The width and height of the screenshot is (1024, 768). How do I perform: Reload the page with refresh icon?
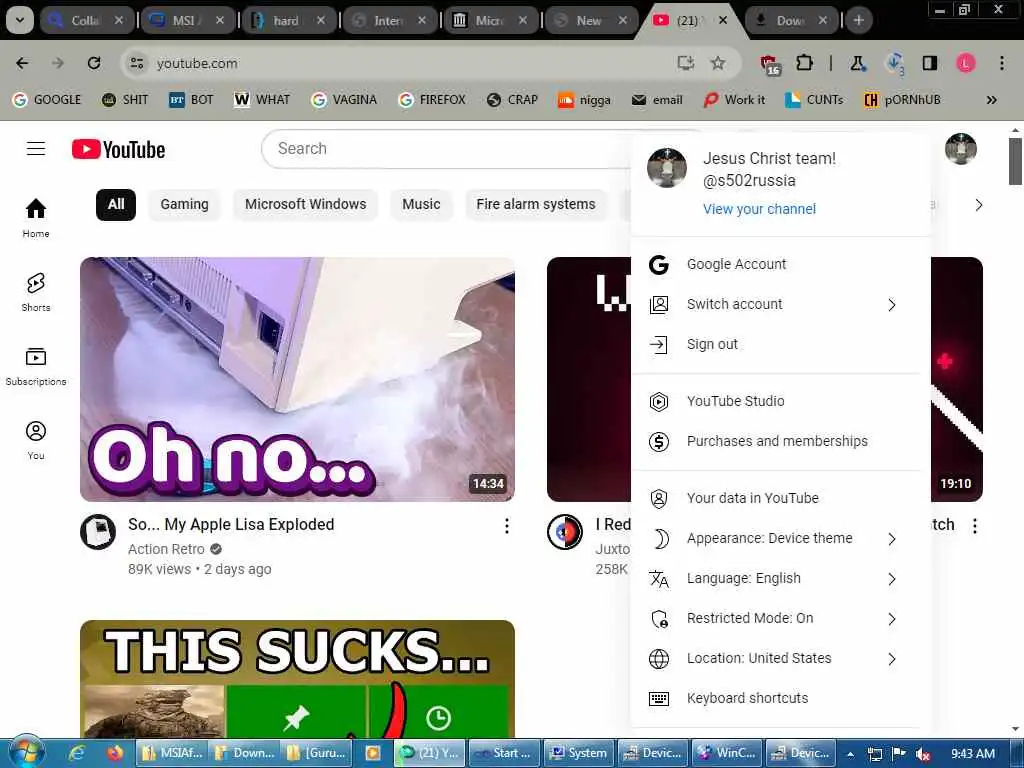click(x=94, y=63)
